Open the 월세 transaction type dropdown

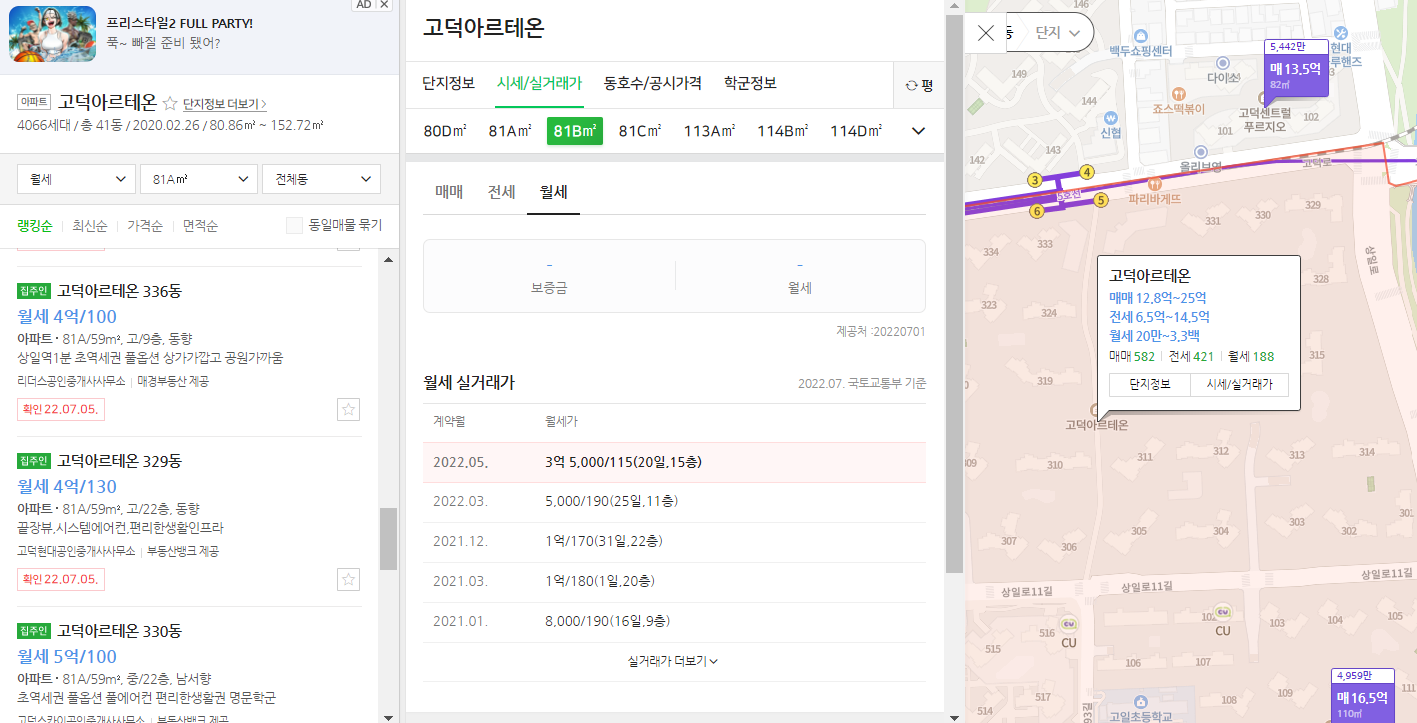[77, 179]
